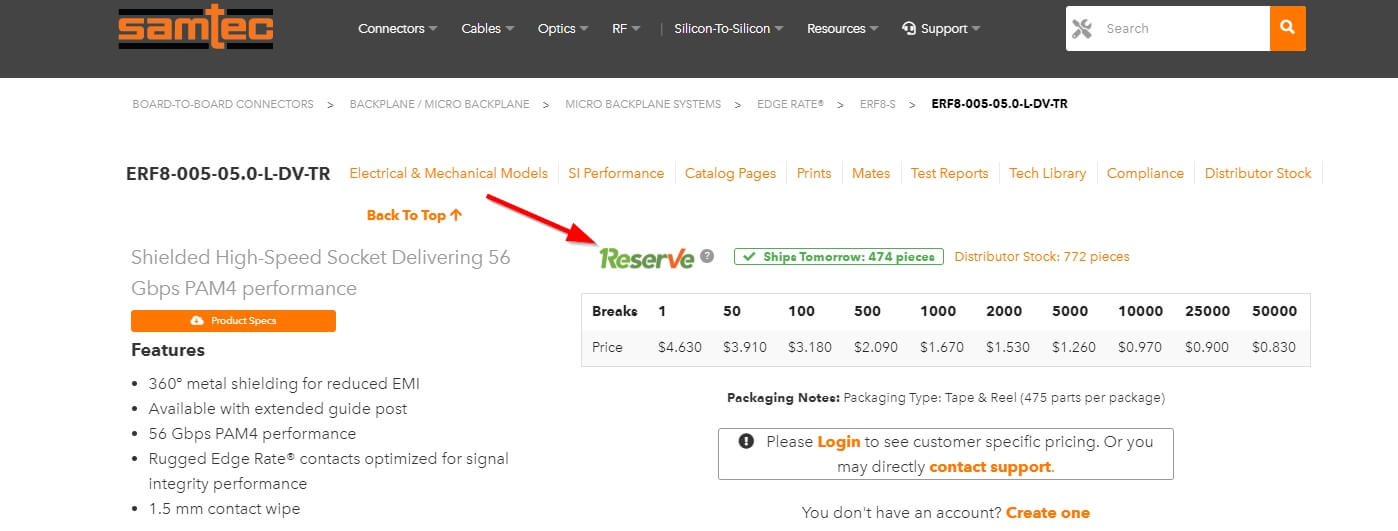Click the Reserve logo
The width and height of the screenshot is (1398, 531).
tap(646, 257)
